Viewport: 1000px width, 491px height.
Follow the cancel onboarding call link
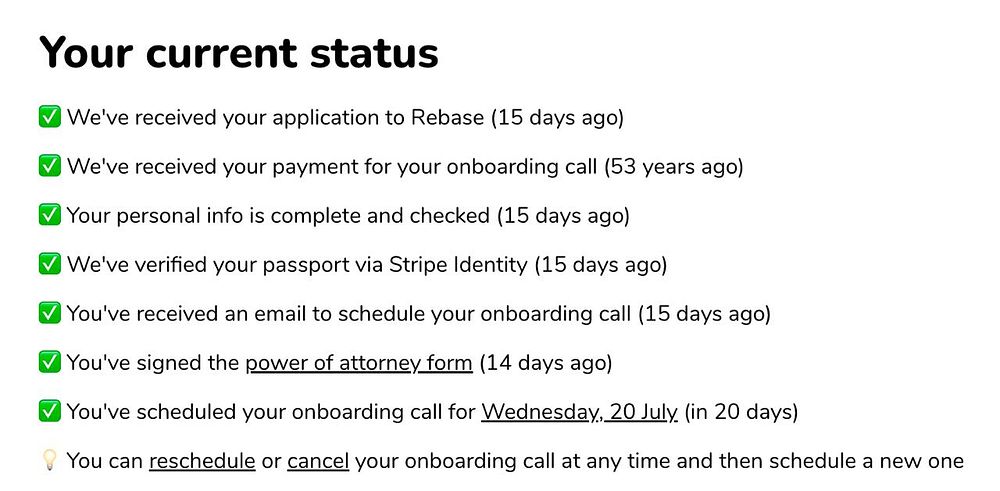(x=318, y=461)
